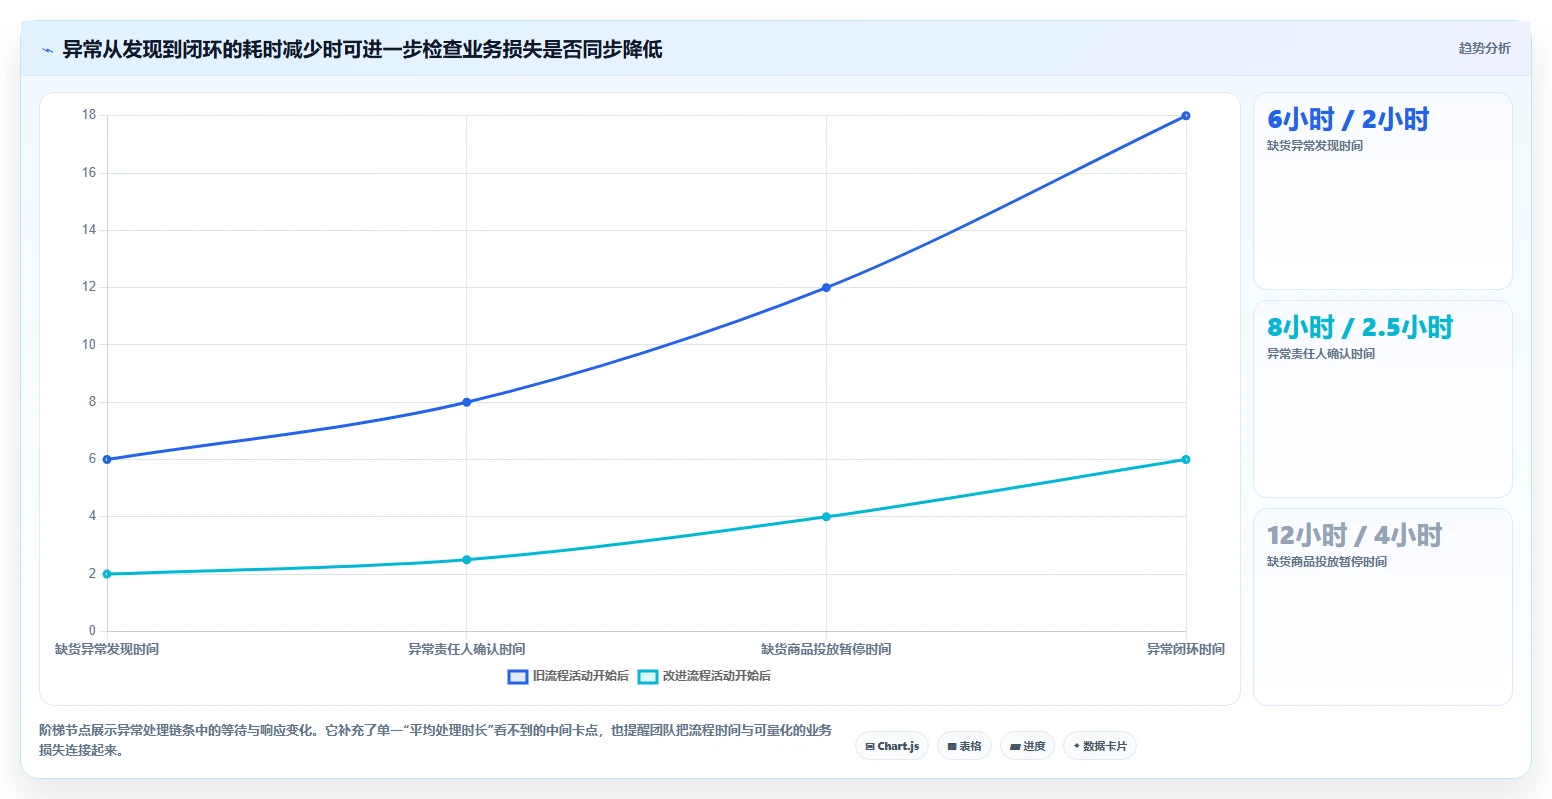Click the x-axis label 异常责任人确认时间

pyautogui.click(x=467, y=650)
